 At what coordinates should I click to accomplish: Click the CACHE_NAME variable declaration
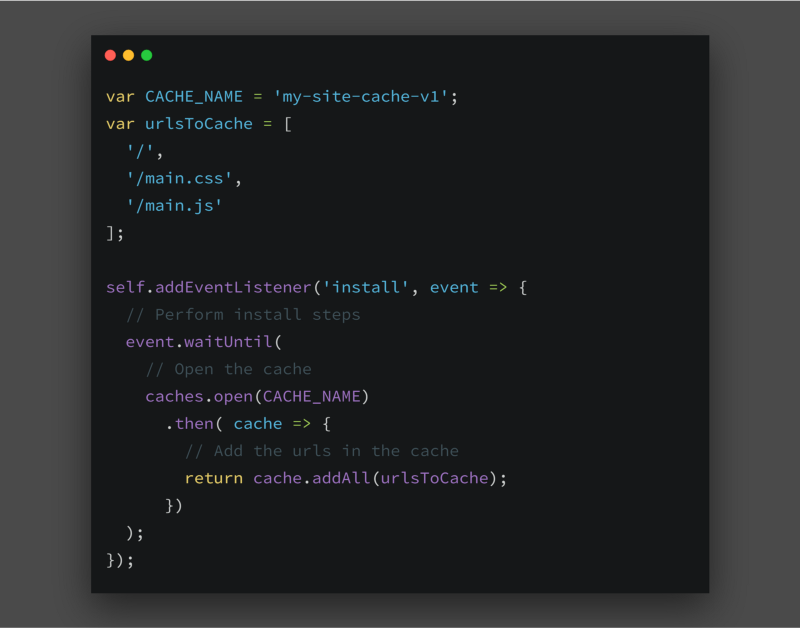point(194,96)
